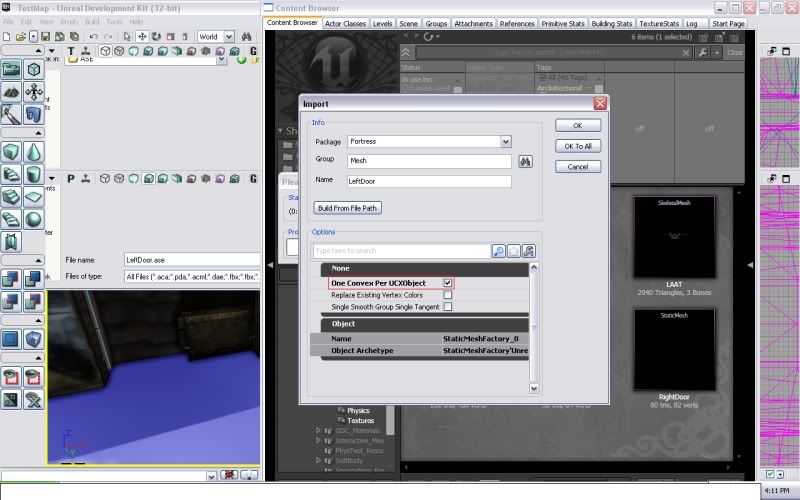The height and width of the screenshot is (500, 800).
Task: Switch to the Levels tab
Action: pos(382,23)
